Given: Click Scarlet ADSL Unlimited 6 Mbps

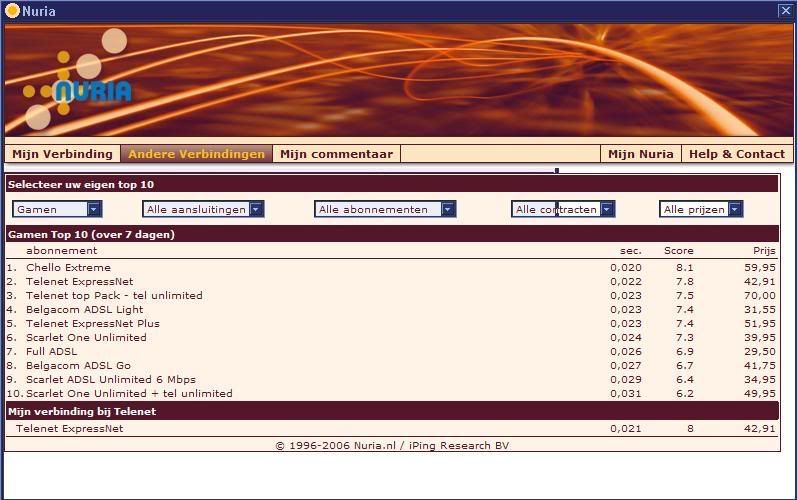Looking at the screenshot, I should [110, 380].
